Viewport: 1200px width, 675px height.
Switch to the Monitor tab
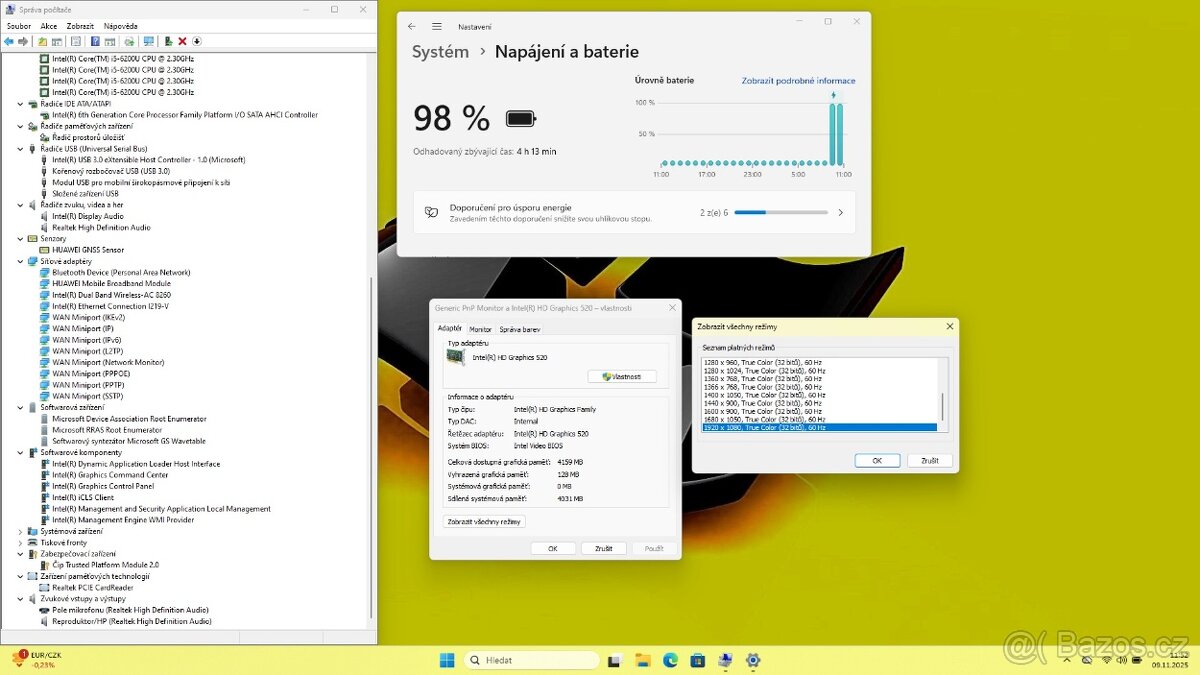tap(480, 328)
